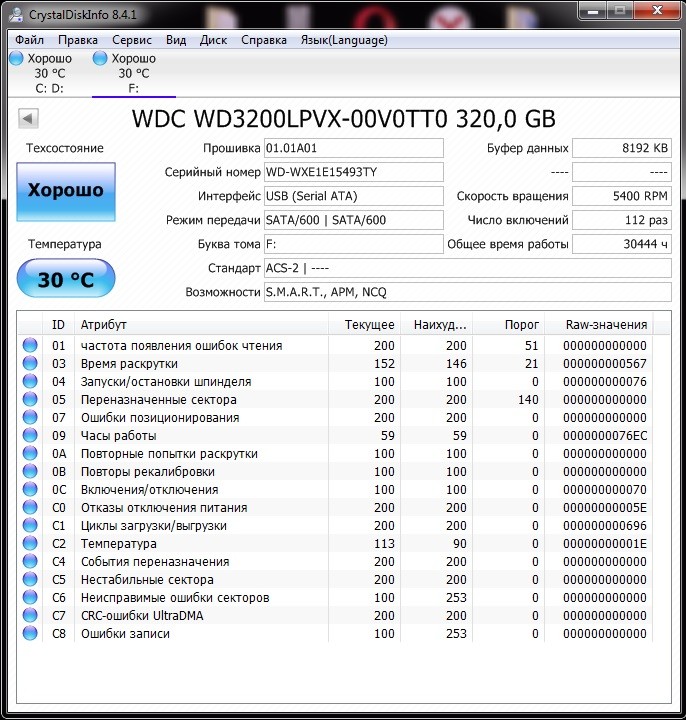Click status orb for attribute C2 Температура
686x720 pixels.
(30, 543)
